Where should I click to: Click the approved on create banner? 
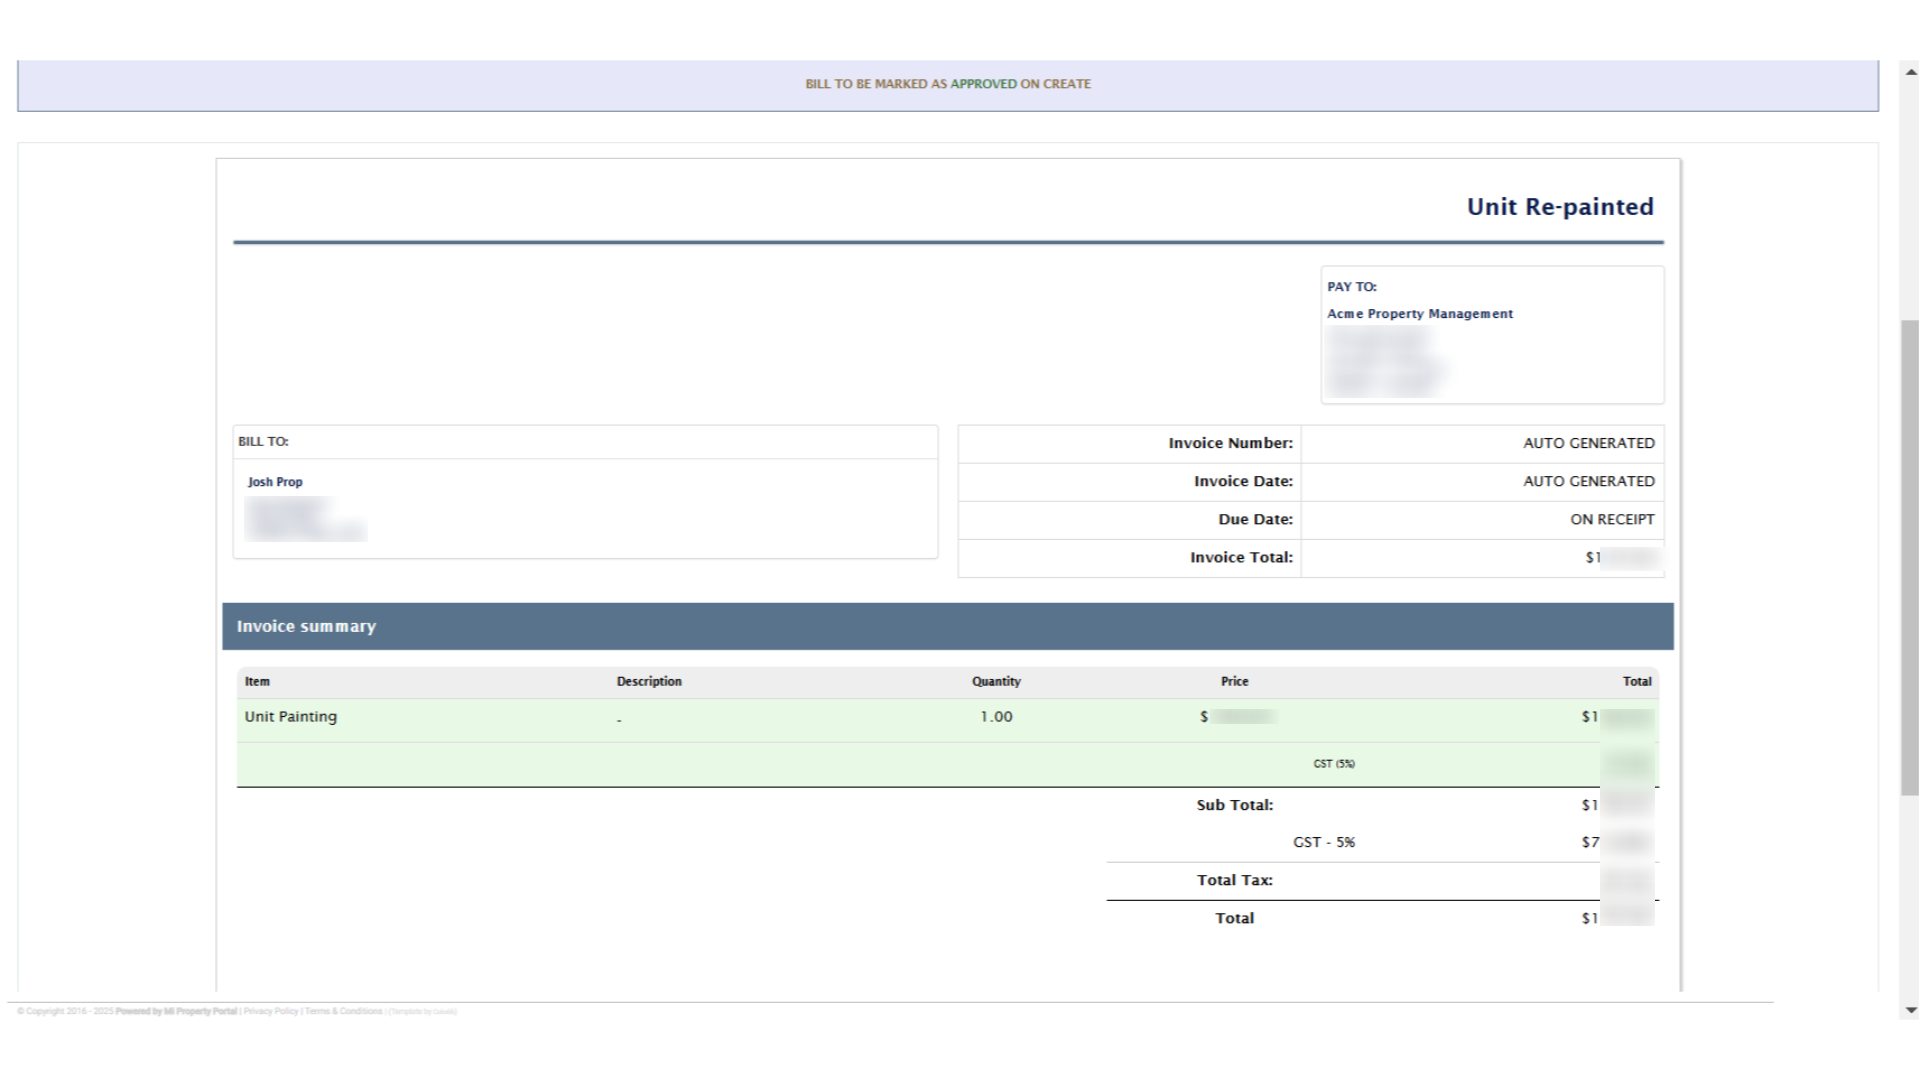(947, 84)
